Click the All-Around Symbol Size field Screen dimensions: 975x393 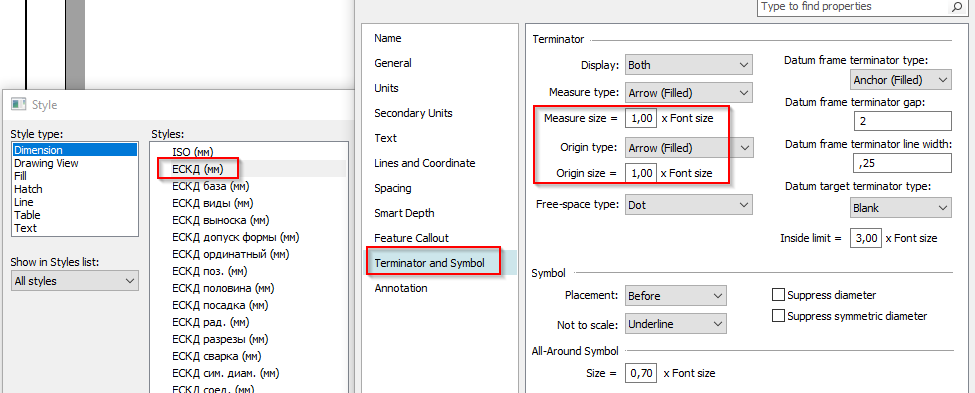641,373
